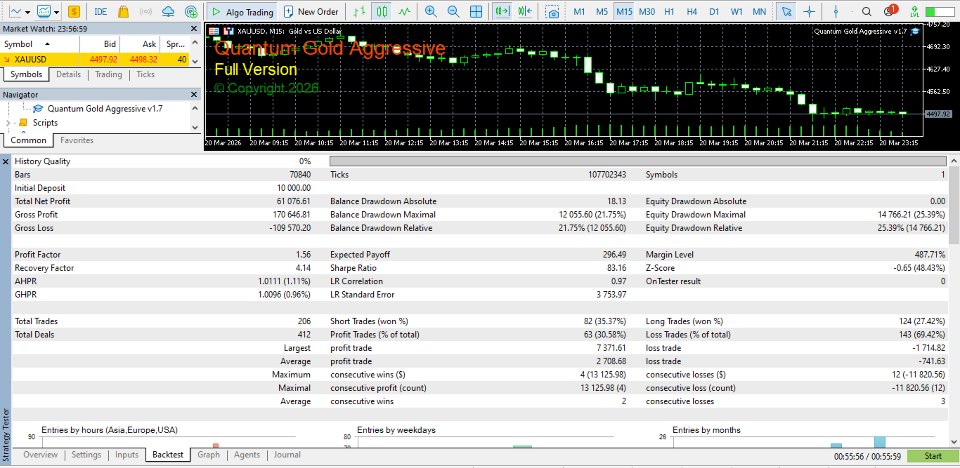Select the M5 timeframe
Image resolution: width=960 pixels, height=468 pixels.
tap(602, 11)
